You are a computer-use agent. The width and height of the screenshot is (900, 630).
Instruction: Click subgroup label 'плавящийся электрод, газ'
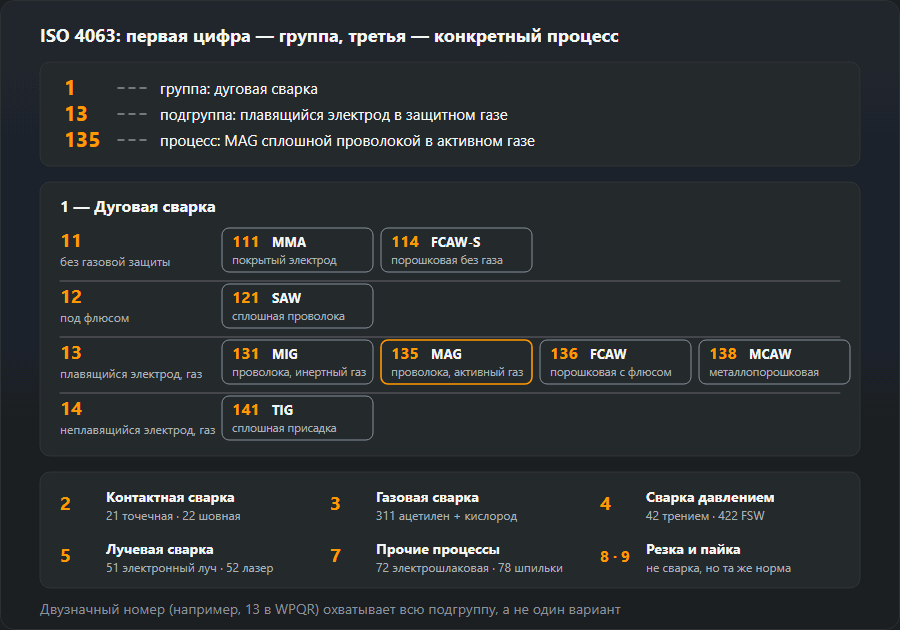pos(131,374)
